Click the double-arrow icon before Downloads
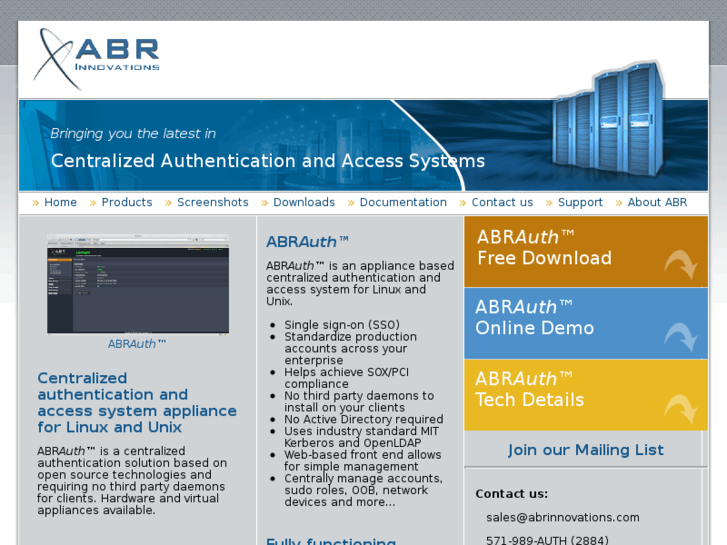Image resolution: width=727 pixels, height=545 pixels. [264, 203]
